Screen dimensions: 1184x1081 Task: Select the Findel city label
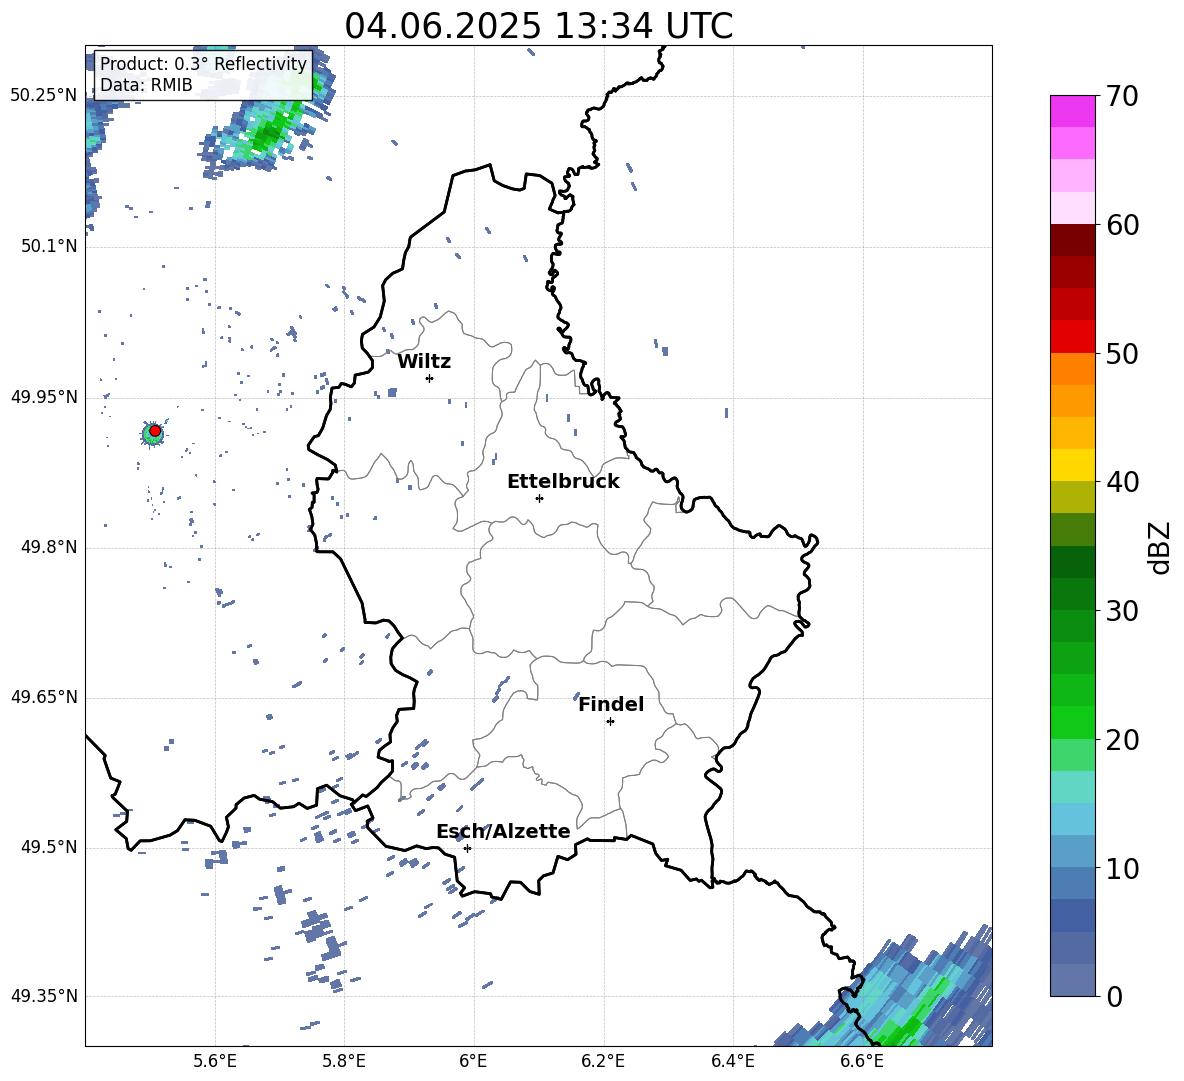tap(611, 704)
